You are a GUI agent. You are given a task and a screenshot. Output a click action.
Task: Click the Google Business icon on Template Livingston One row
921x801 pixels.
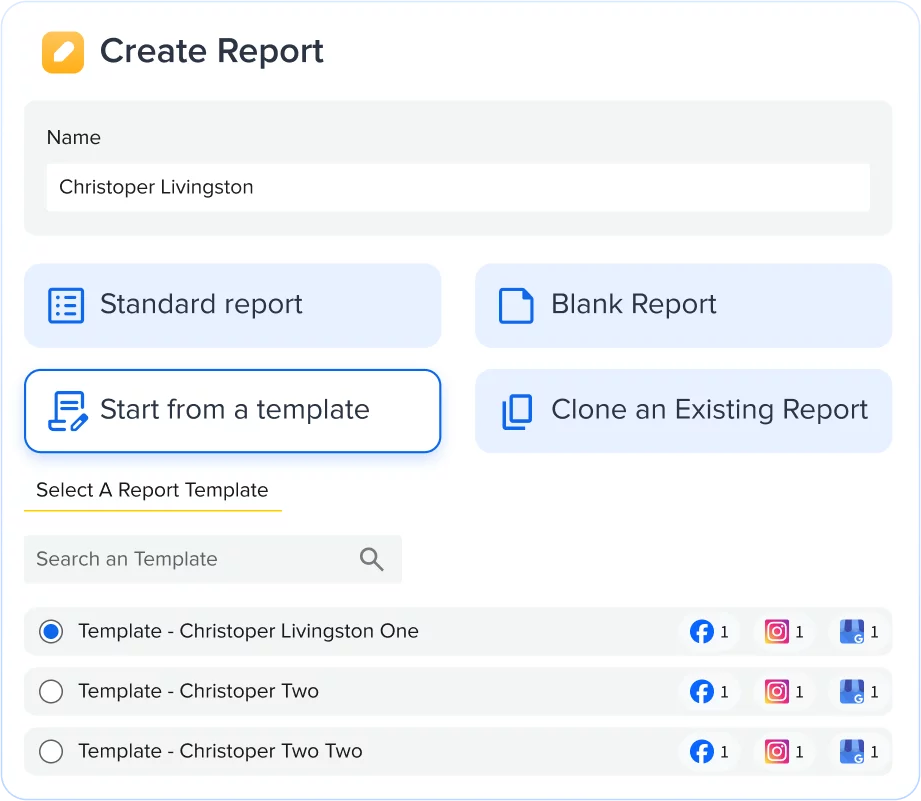851,632
